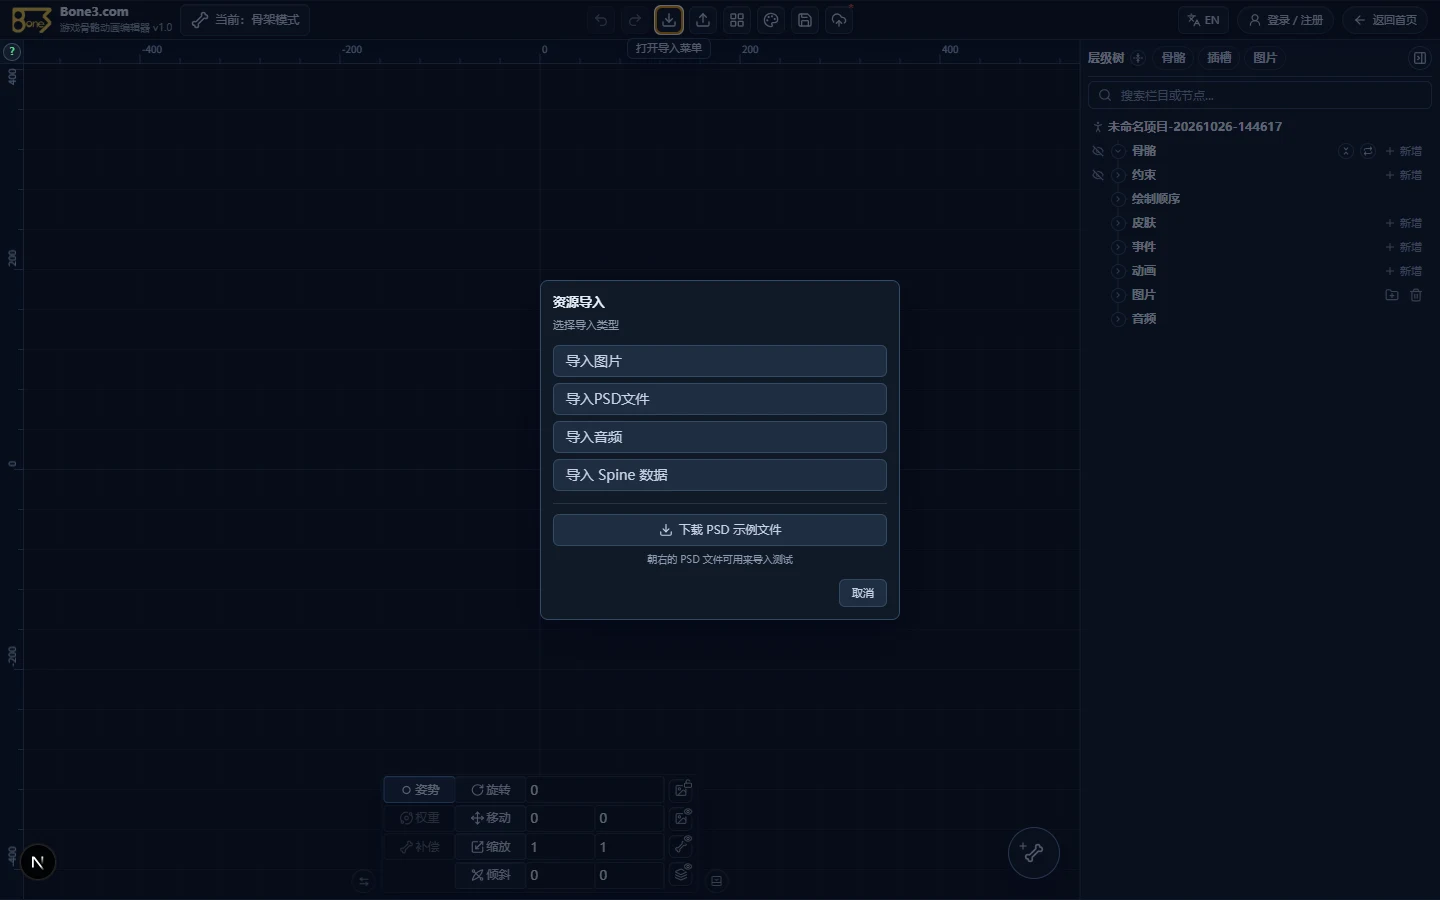1440x900 pixels.
Task: Click the swap arrows icon in 骨骼 row
Action: (x=1368, y=151)
